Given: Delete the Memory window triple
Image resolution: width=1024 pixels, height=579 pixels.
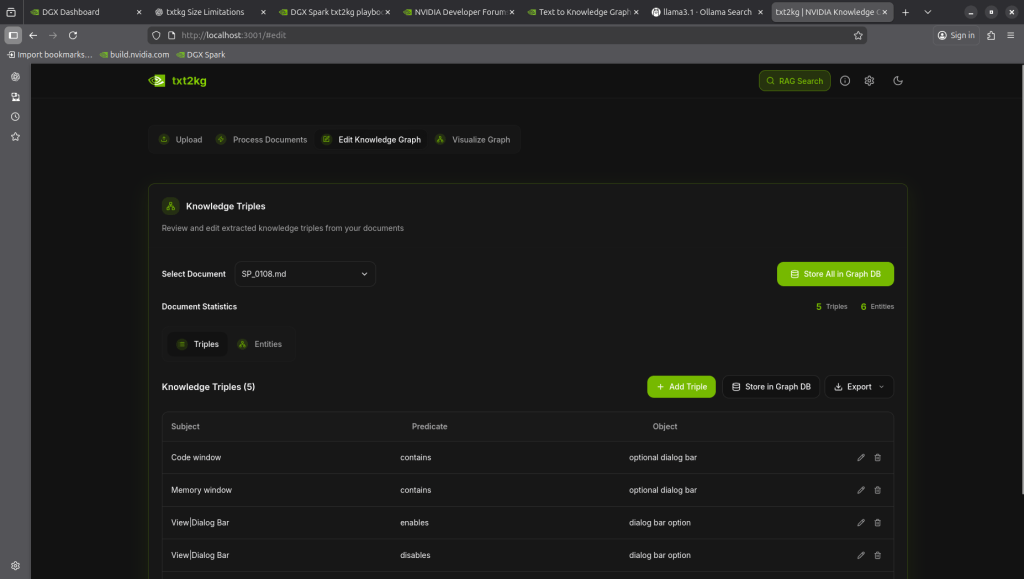Looking at the screenshot, I should (x=878, y=490).
